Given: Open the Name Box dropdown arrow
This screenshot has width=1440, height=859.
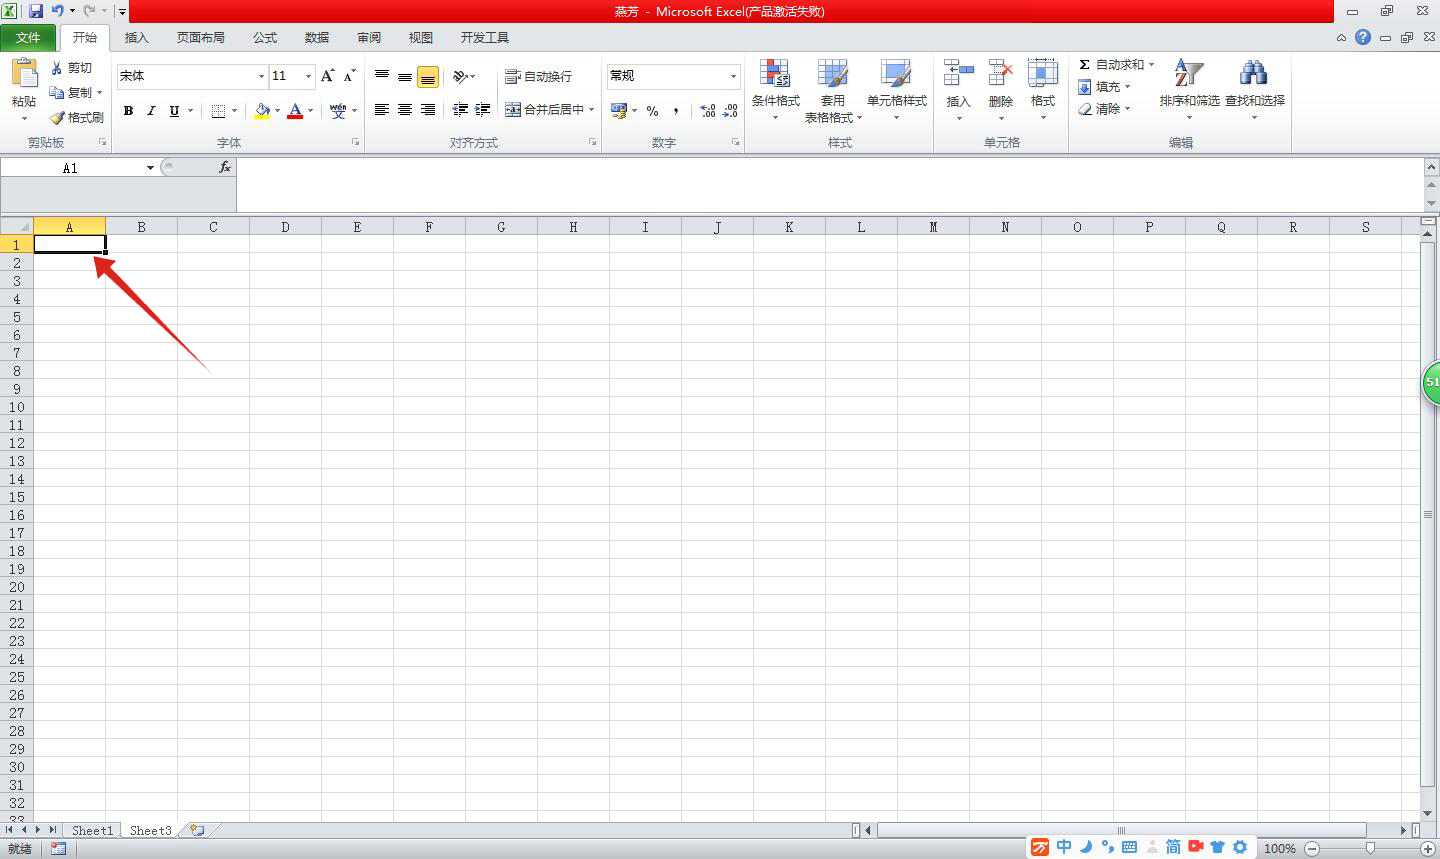Looking at the screenshot, I should click(150, 168).
